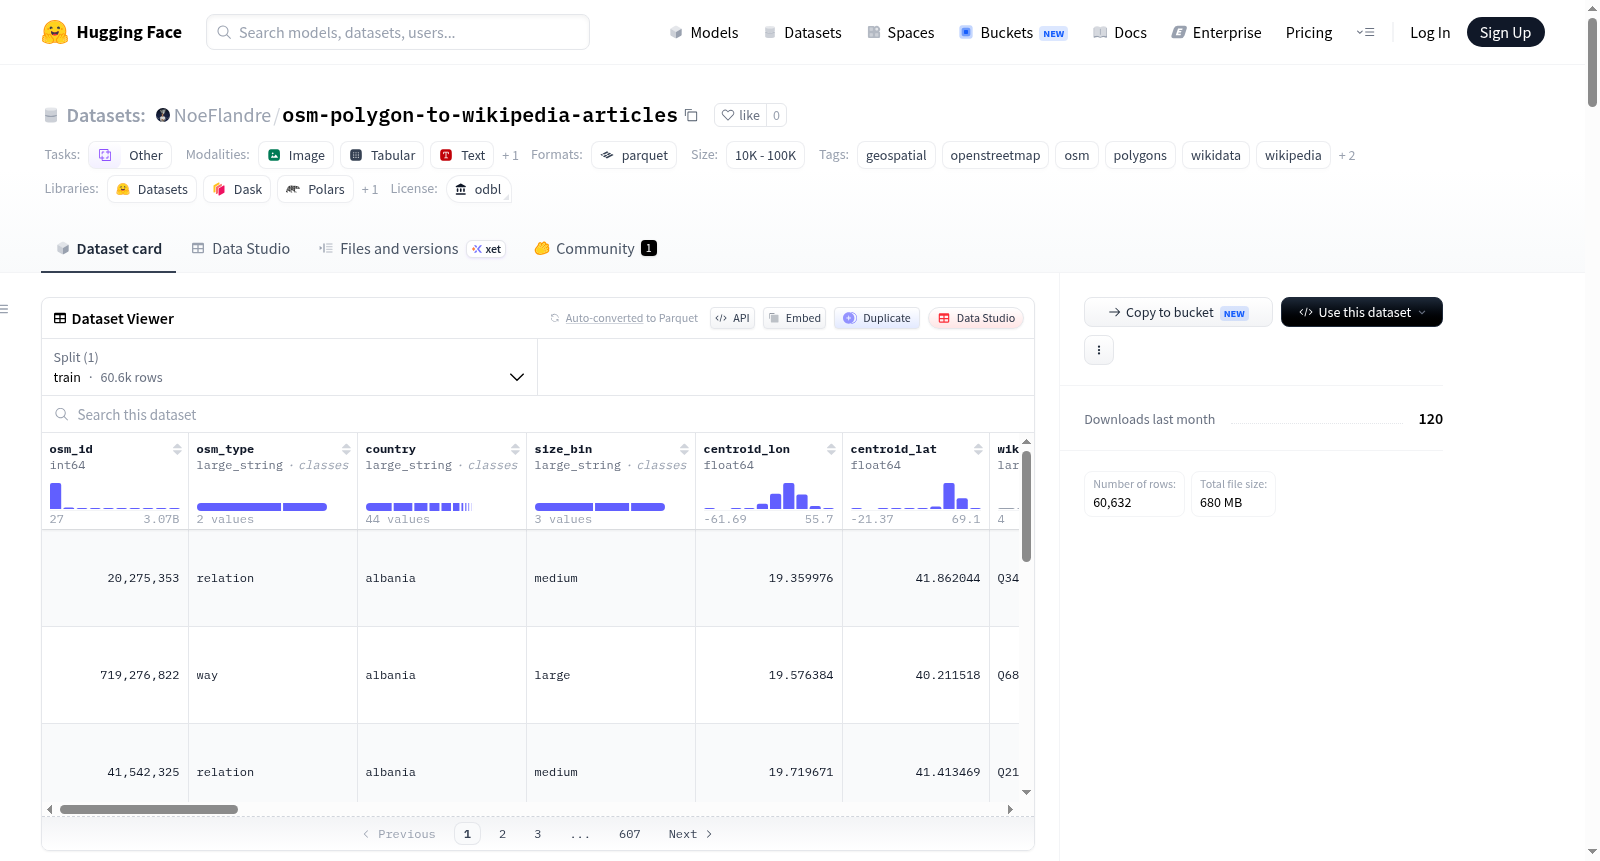The width and height of the screenshot is (1600, 861).
Task: Sort the centroid_lat column
Action: point(978,449)
